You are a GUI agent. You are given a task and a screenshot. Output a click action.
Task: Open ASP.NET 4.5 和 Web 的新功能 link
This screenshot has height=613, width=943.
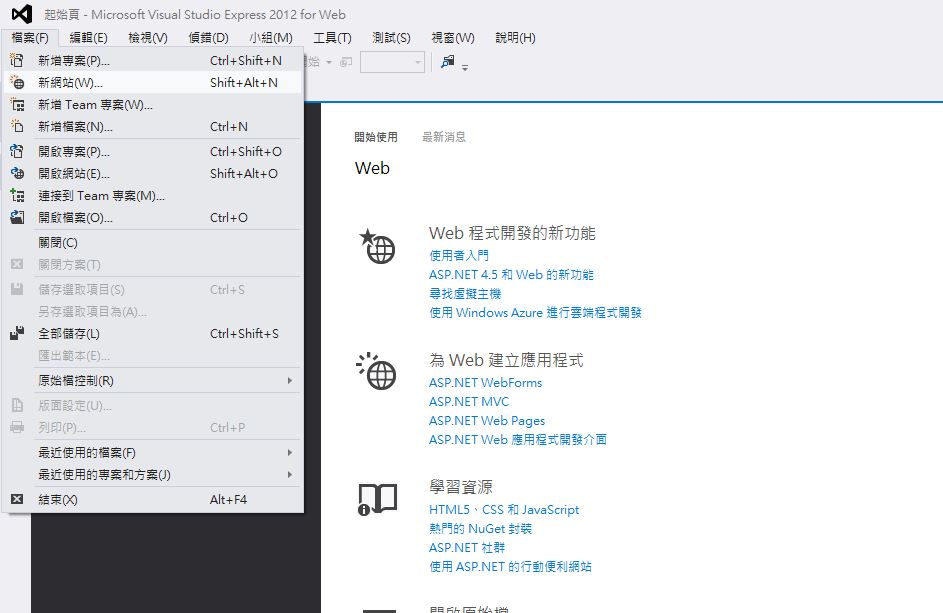511,275
